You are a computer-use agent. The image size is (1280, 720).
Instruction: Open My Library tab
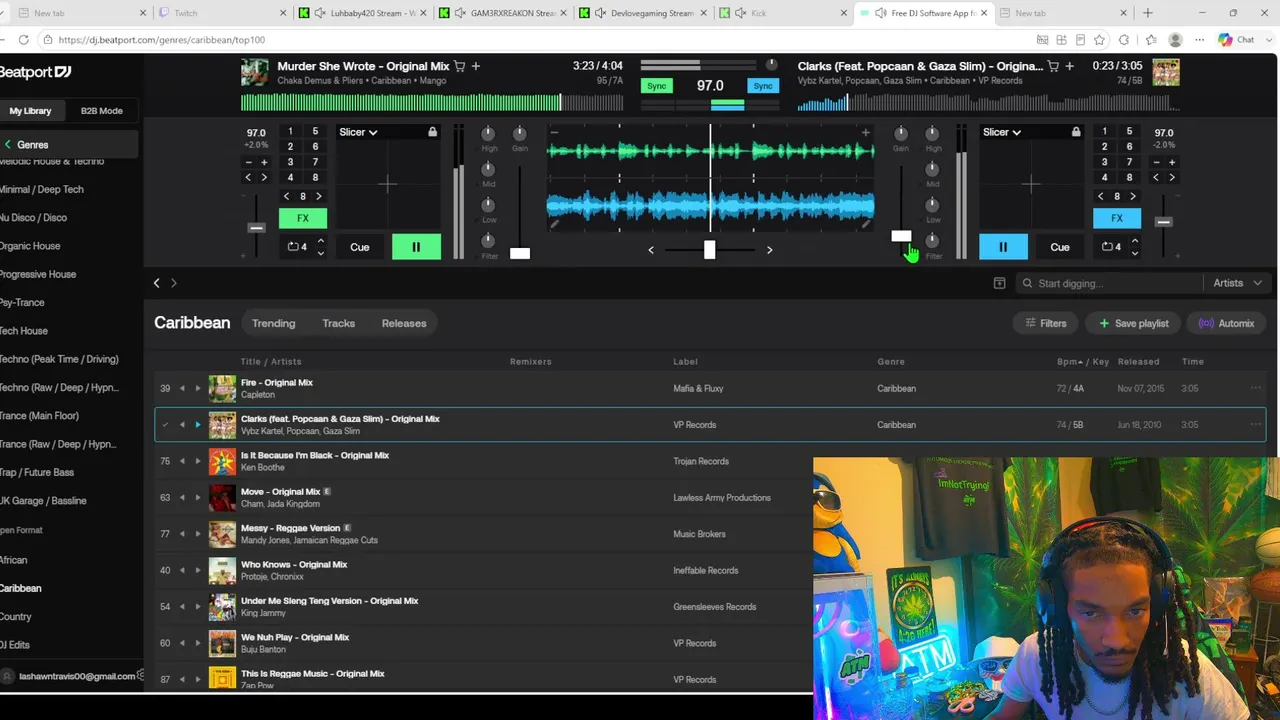(x=30, y=111)
